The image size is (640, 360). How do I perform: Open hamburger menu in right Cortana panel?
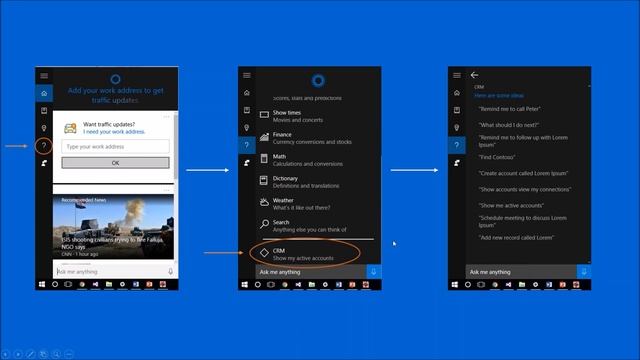tap(457, 75)
